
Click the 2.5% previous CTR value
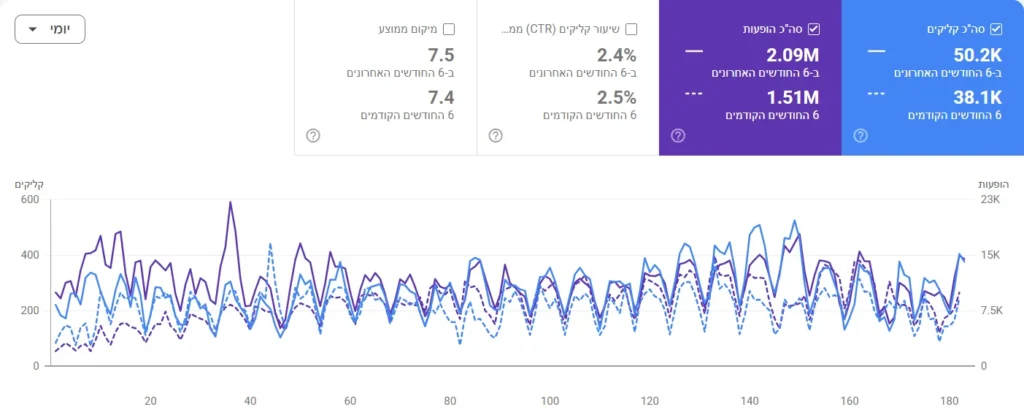pyautogui.click(x=616, y=97)
